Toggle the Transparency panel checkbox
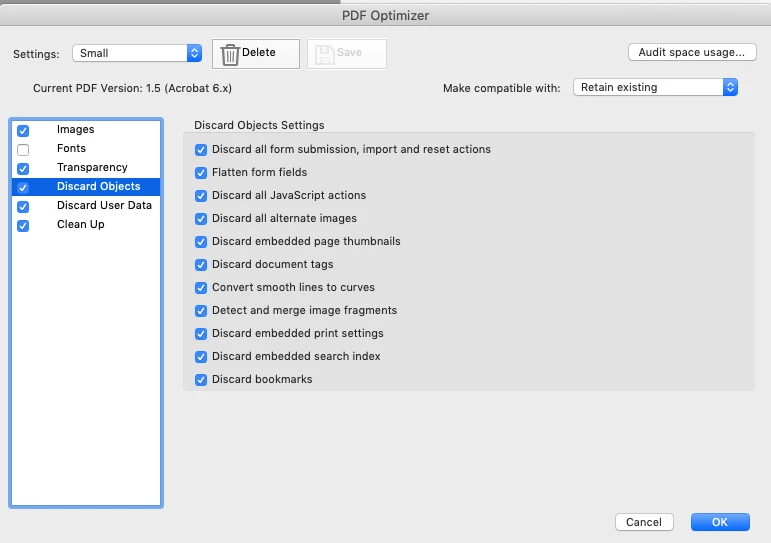 (23, 168)
